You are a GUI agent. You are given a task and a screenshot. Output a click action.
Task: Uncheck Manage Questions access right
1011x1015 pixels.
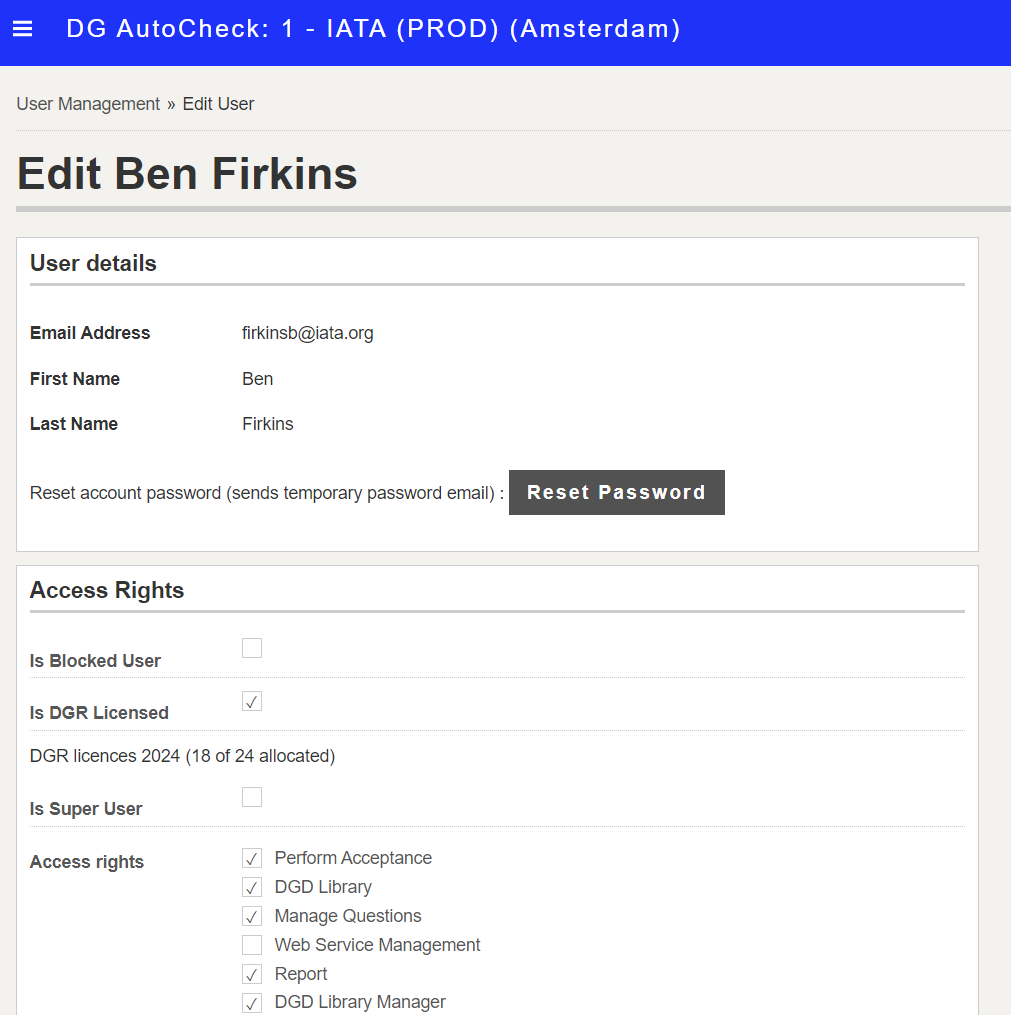[252, 916]
